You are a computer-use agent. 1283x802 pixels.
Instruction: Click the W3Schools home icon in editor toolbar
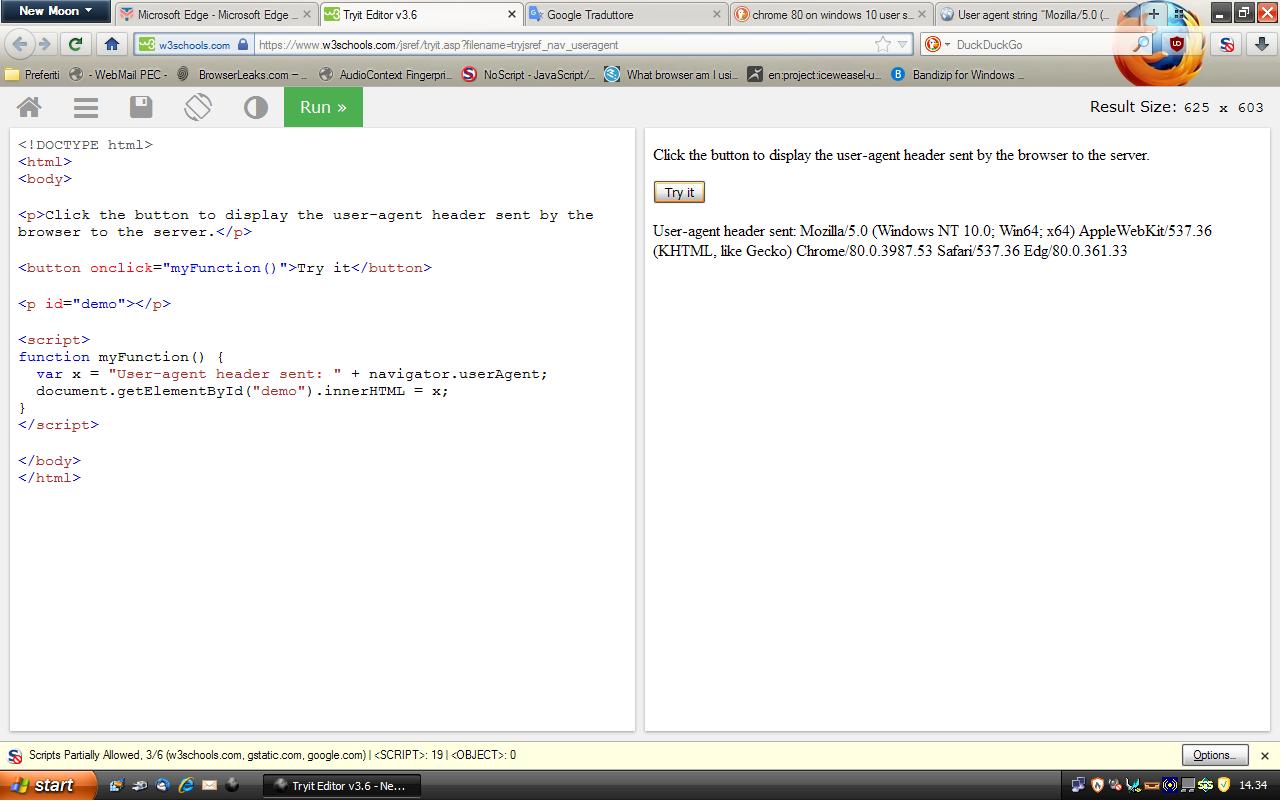(x=29, y=107)
